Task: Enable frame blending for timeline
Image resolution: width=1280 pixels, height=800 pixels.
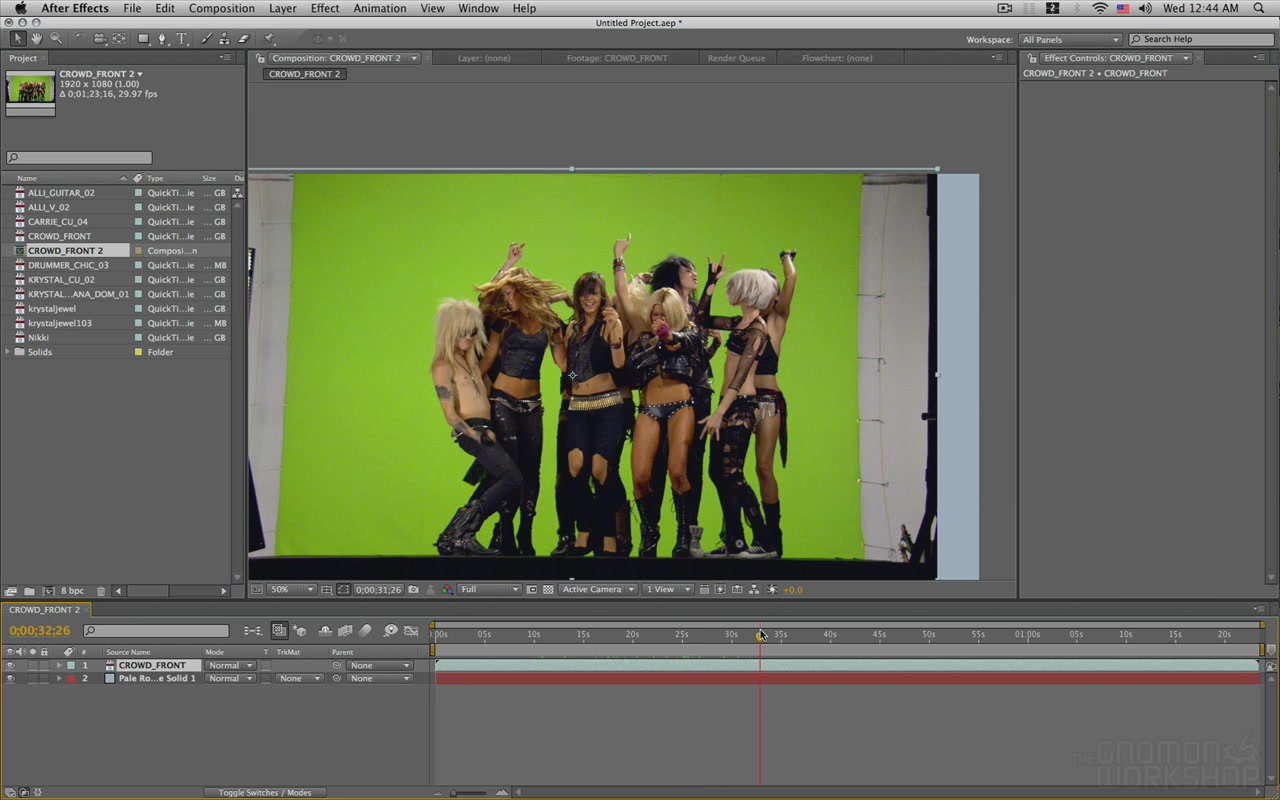Action: tap(345, 631)
